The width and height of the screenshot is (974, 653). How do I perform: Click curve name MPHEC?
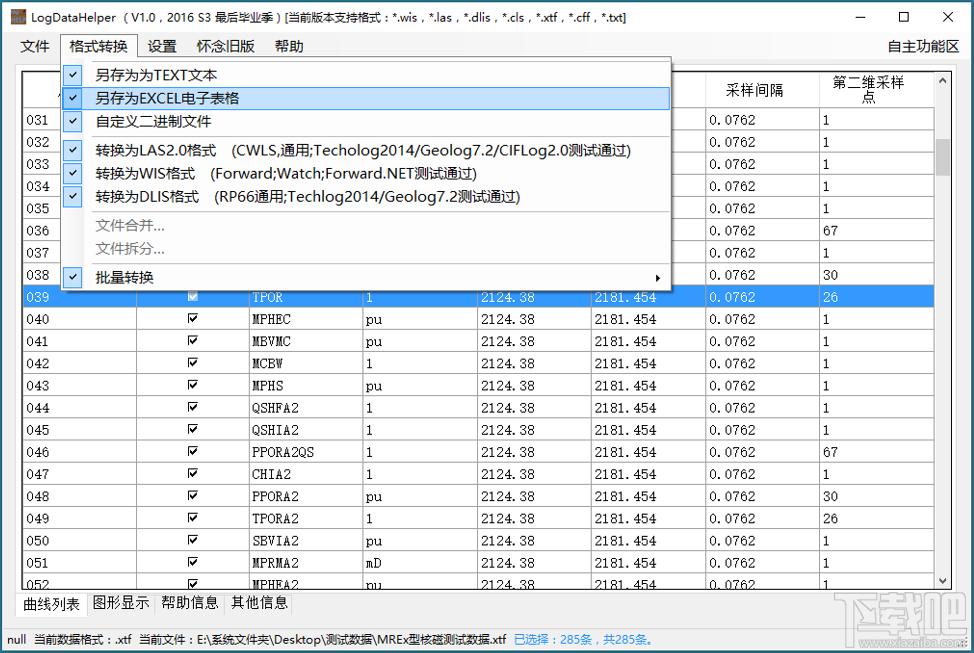pos(271,319)
